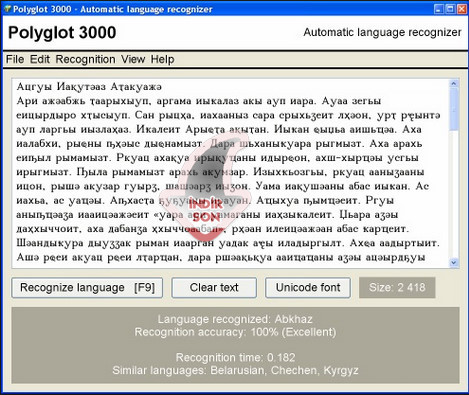
Task: Click the 'Automatic language recognizer' header subtitle
Action: pyautogui.click(x=382, y=32)
